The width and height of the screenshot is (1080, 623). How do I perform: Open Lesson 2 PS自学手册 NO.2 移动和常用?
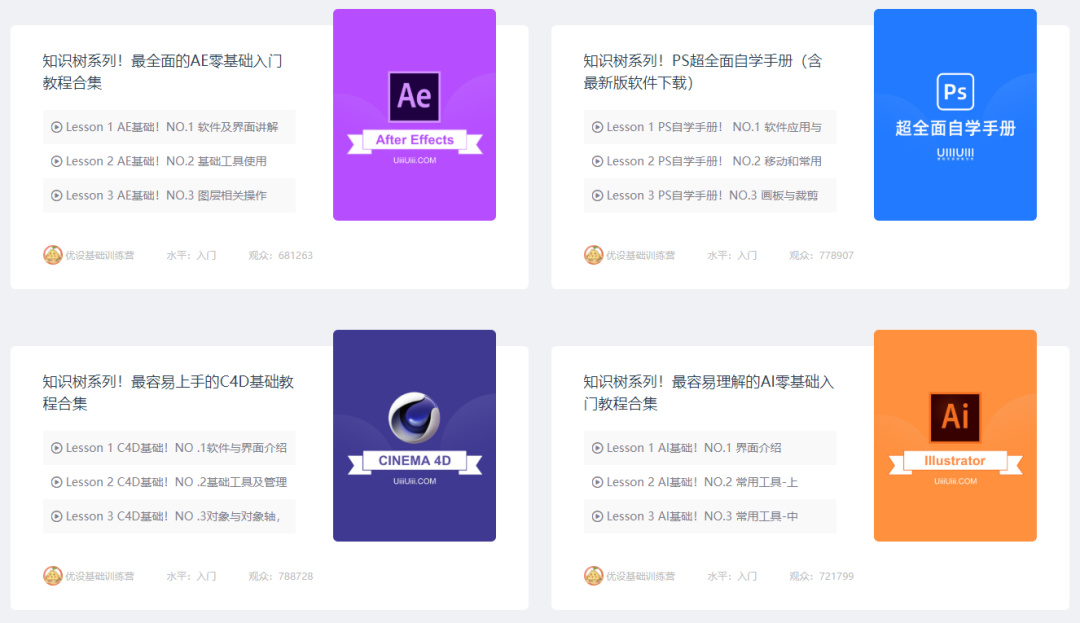point(709,161)
